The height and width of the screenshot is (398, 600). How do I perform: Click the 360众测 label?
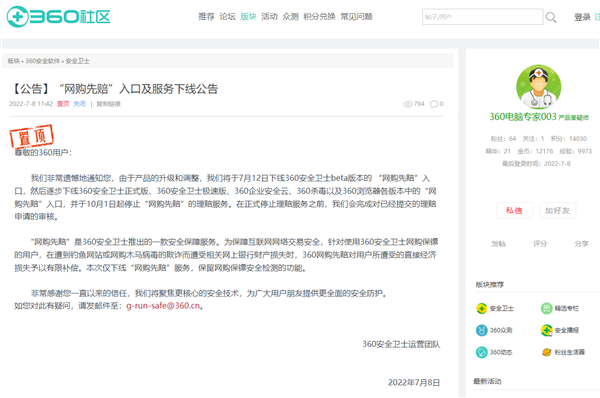(x=501, y=330)
